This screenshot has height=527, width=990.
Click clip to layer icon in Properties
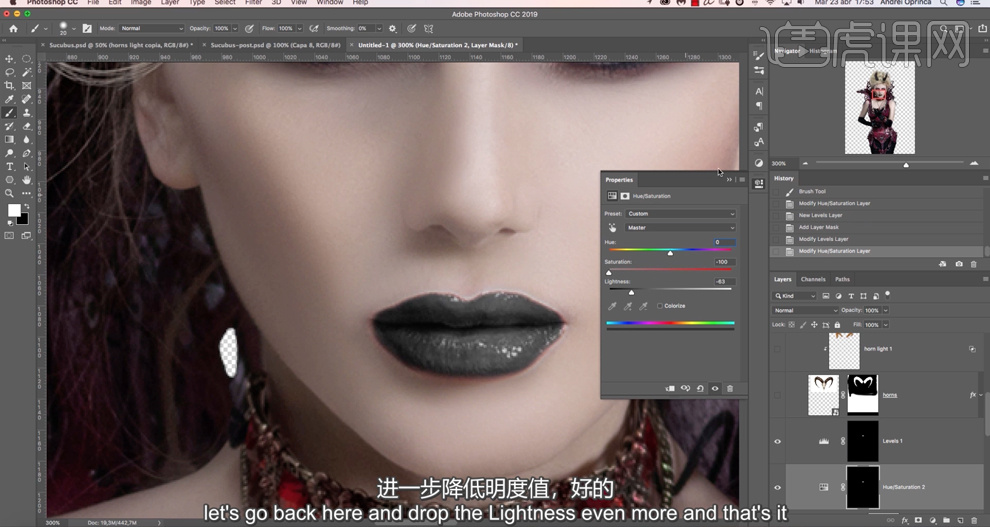pos(670,388)
